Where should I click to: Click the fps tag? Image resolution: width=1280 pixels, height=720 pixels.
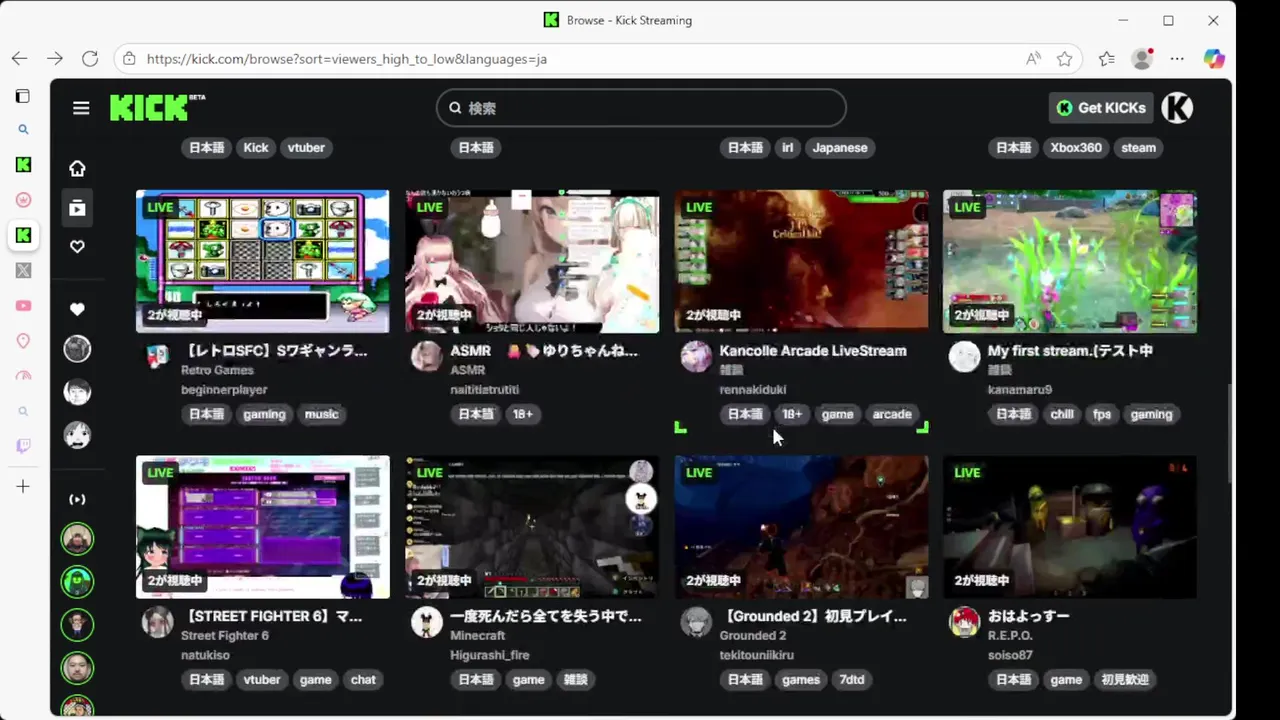[x=1102, y=414]
